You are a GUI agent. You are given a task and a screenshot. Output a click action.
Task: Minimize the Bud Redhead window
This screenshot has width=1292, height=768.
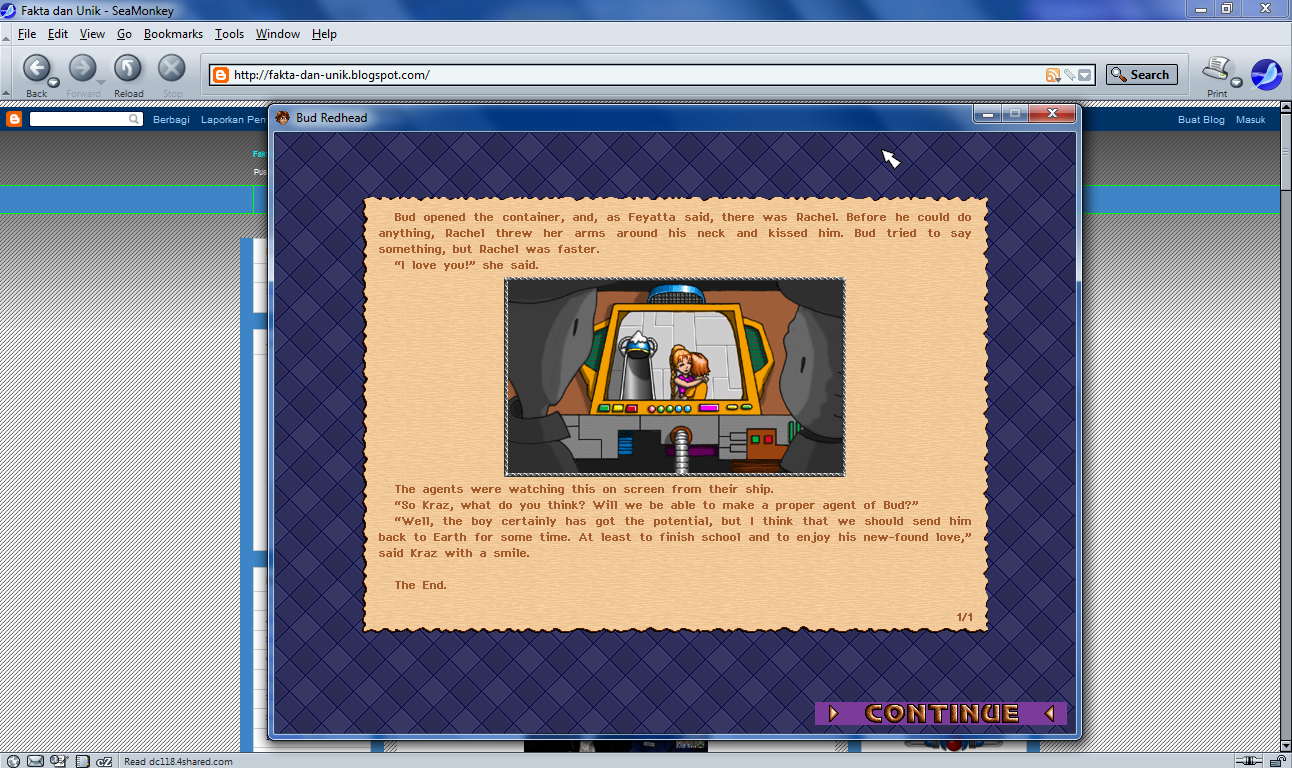pyautogui.click(x=988, y=115)
